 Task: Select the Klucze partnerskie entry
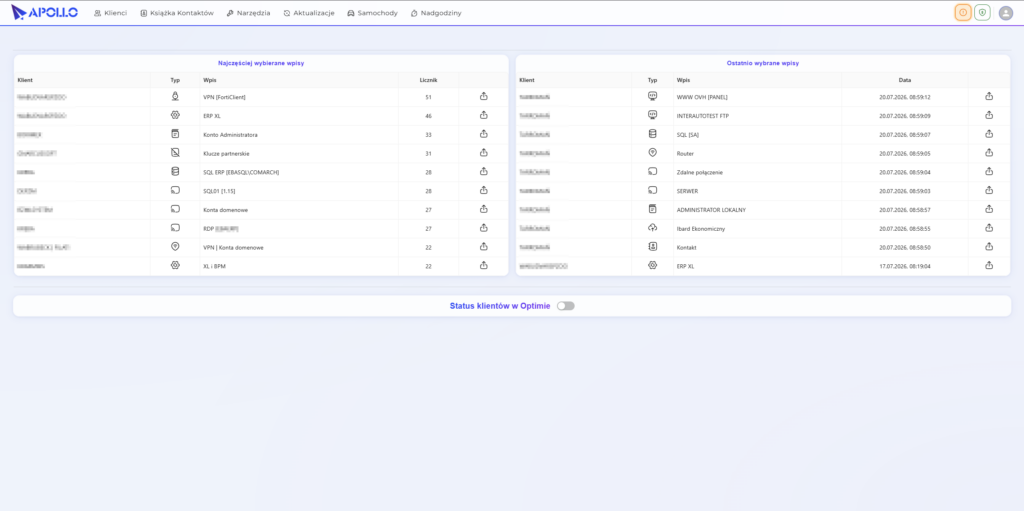[226, 154]
